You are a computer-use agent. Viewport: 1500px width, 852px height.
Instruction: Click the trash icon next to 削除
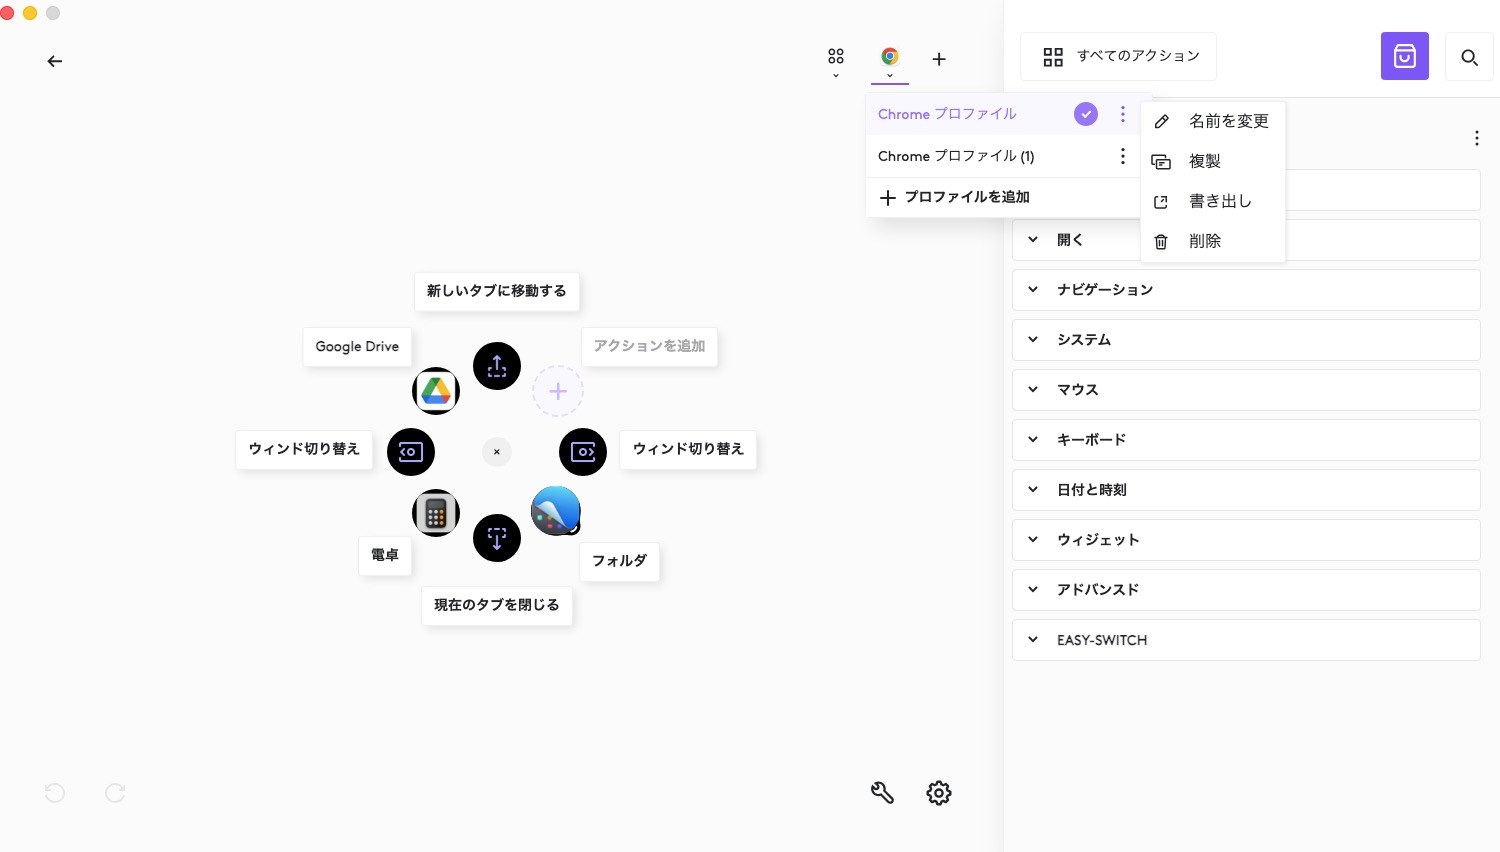click(1161, 241)
